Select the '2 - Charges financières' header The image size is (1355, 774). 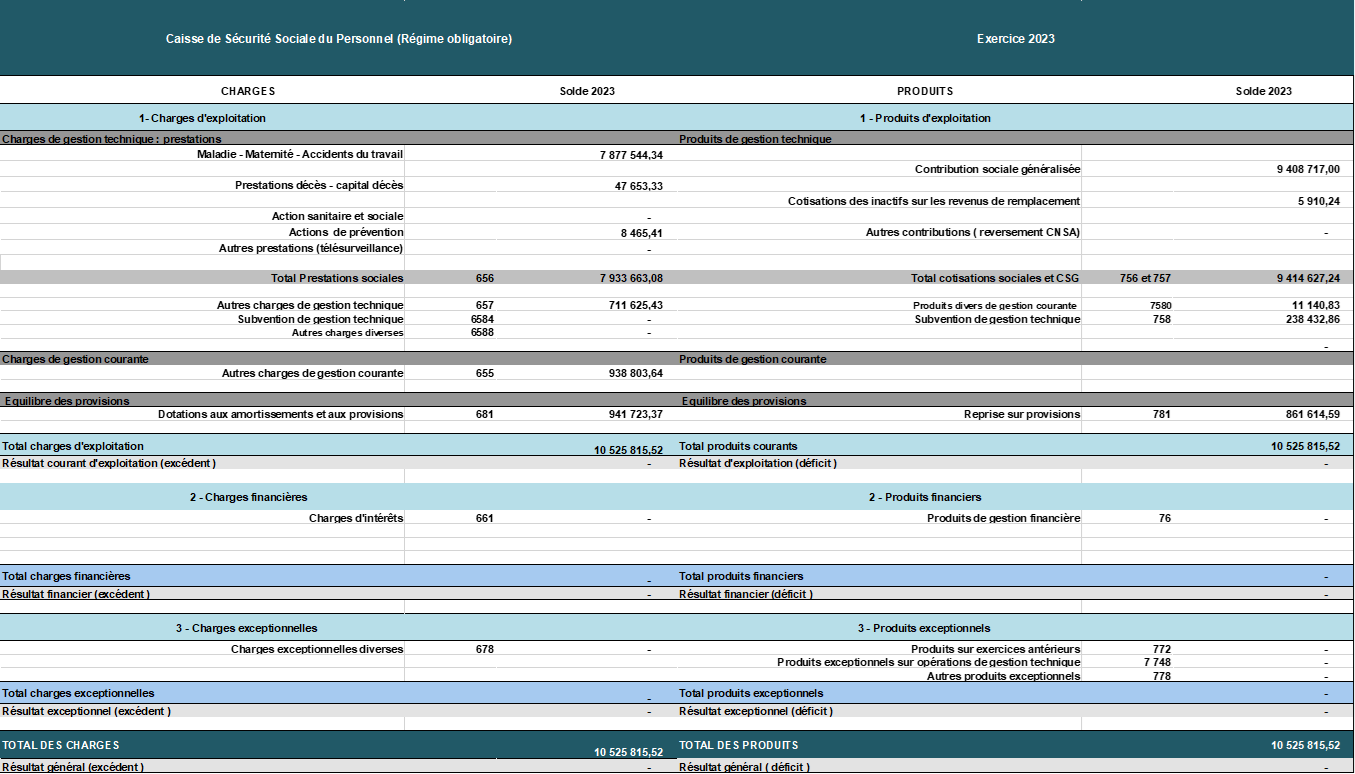[x=248, y=497]
